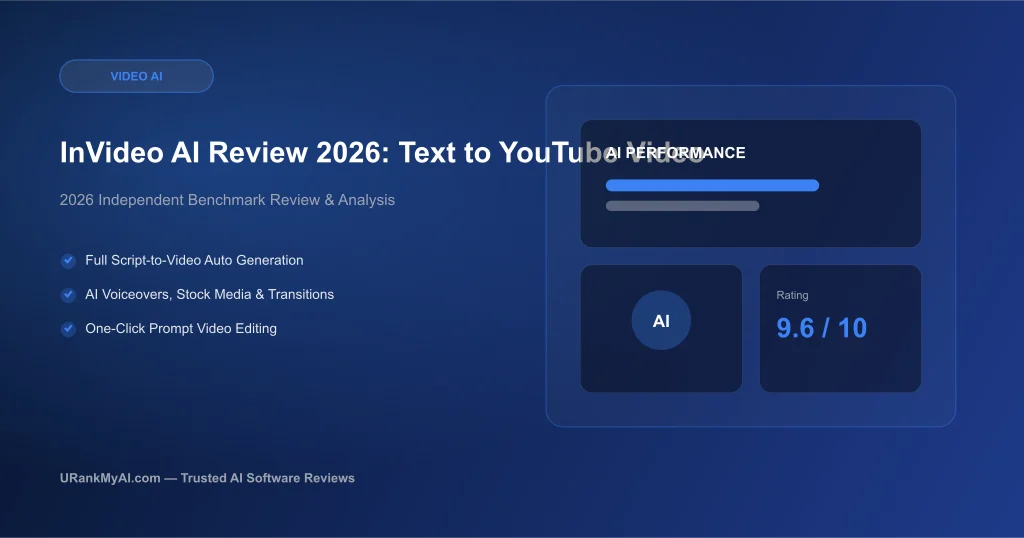Click the blue performance progress bar
The height and width of the screenshot is (538, 1024).
coord(712,185)
